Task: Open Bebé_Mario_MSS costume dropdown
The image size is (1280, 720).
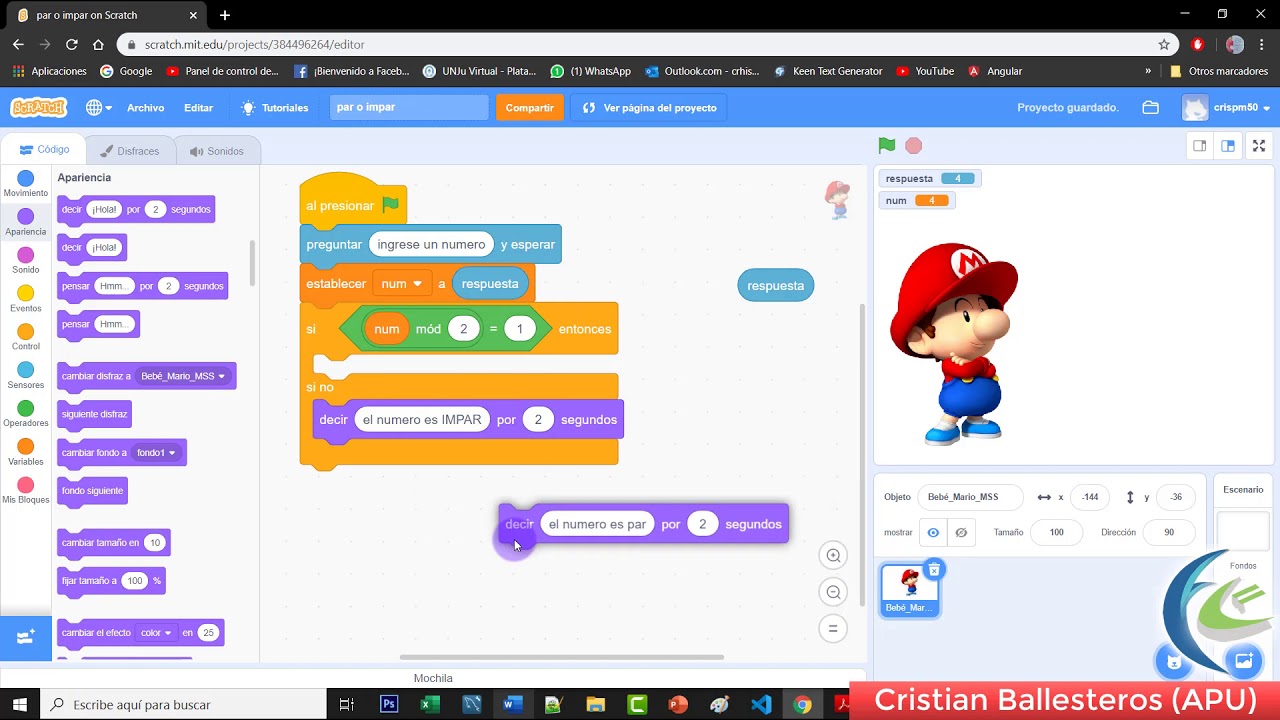Action: point(183,376)
